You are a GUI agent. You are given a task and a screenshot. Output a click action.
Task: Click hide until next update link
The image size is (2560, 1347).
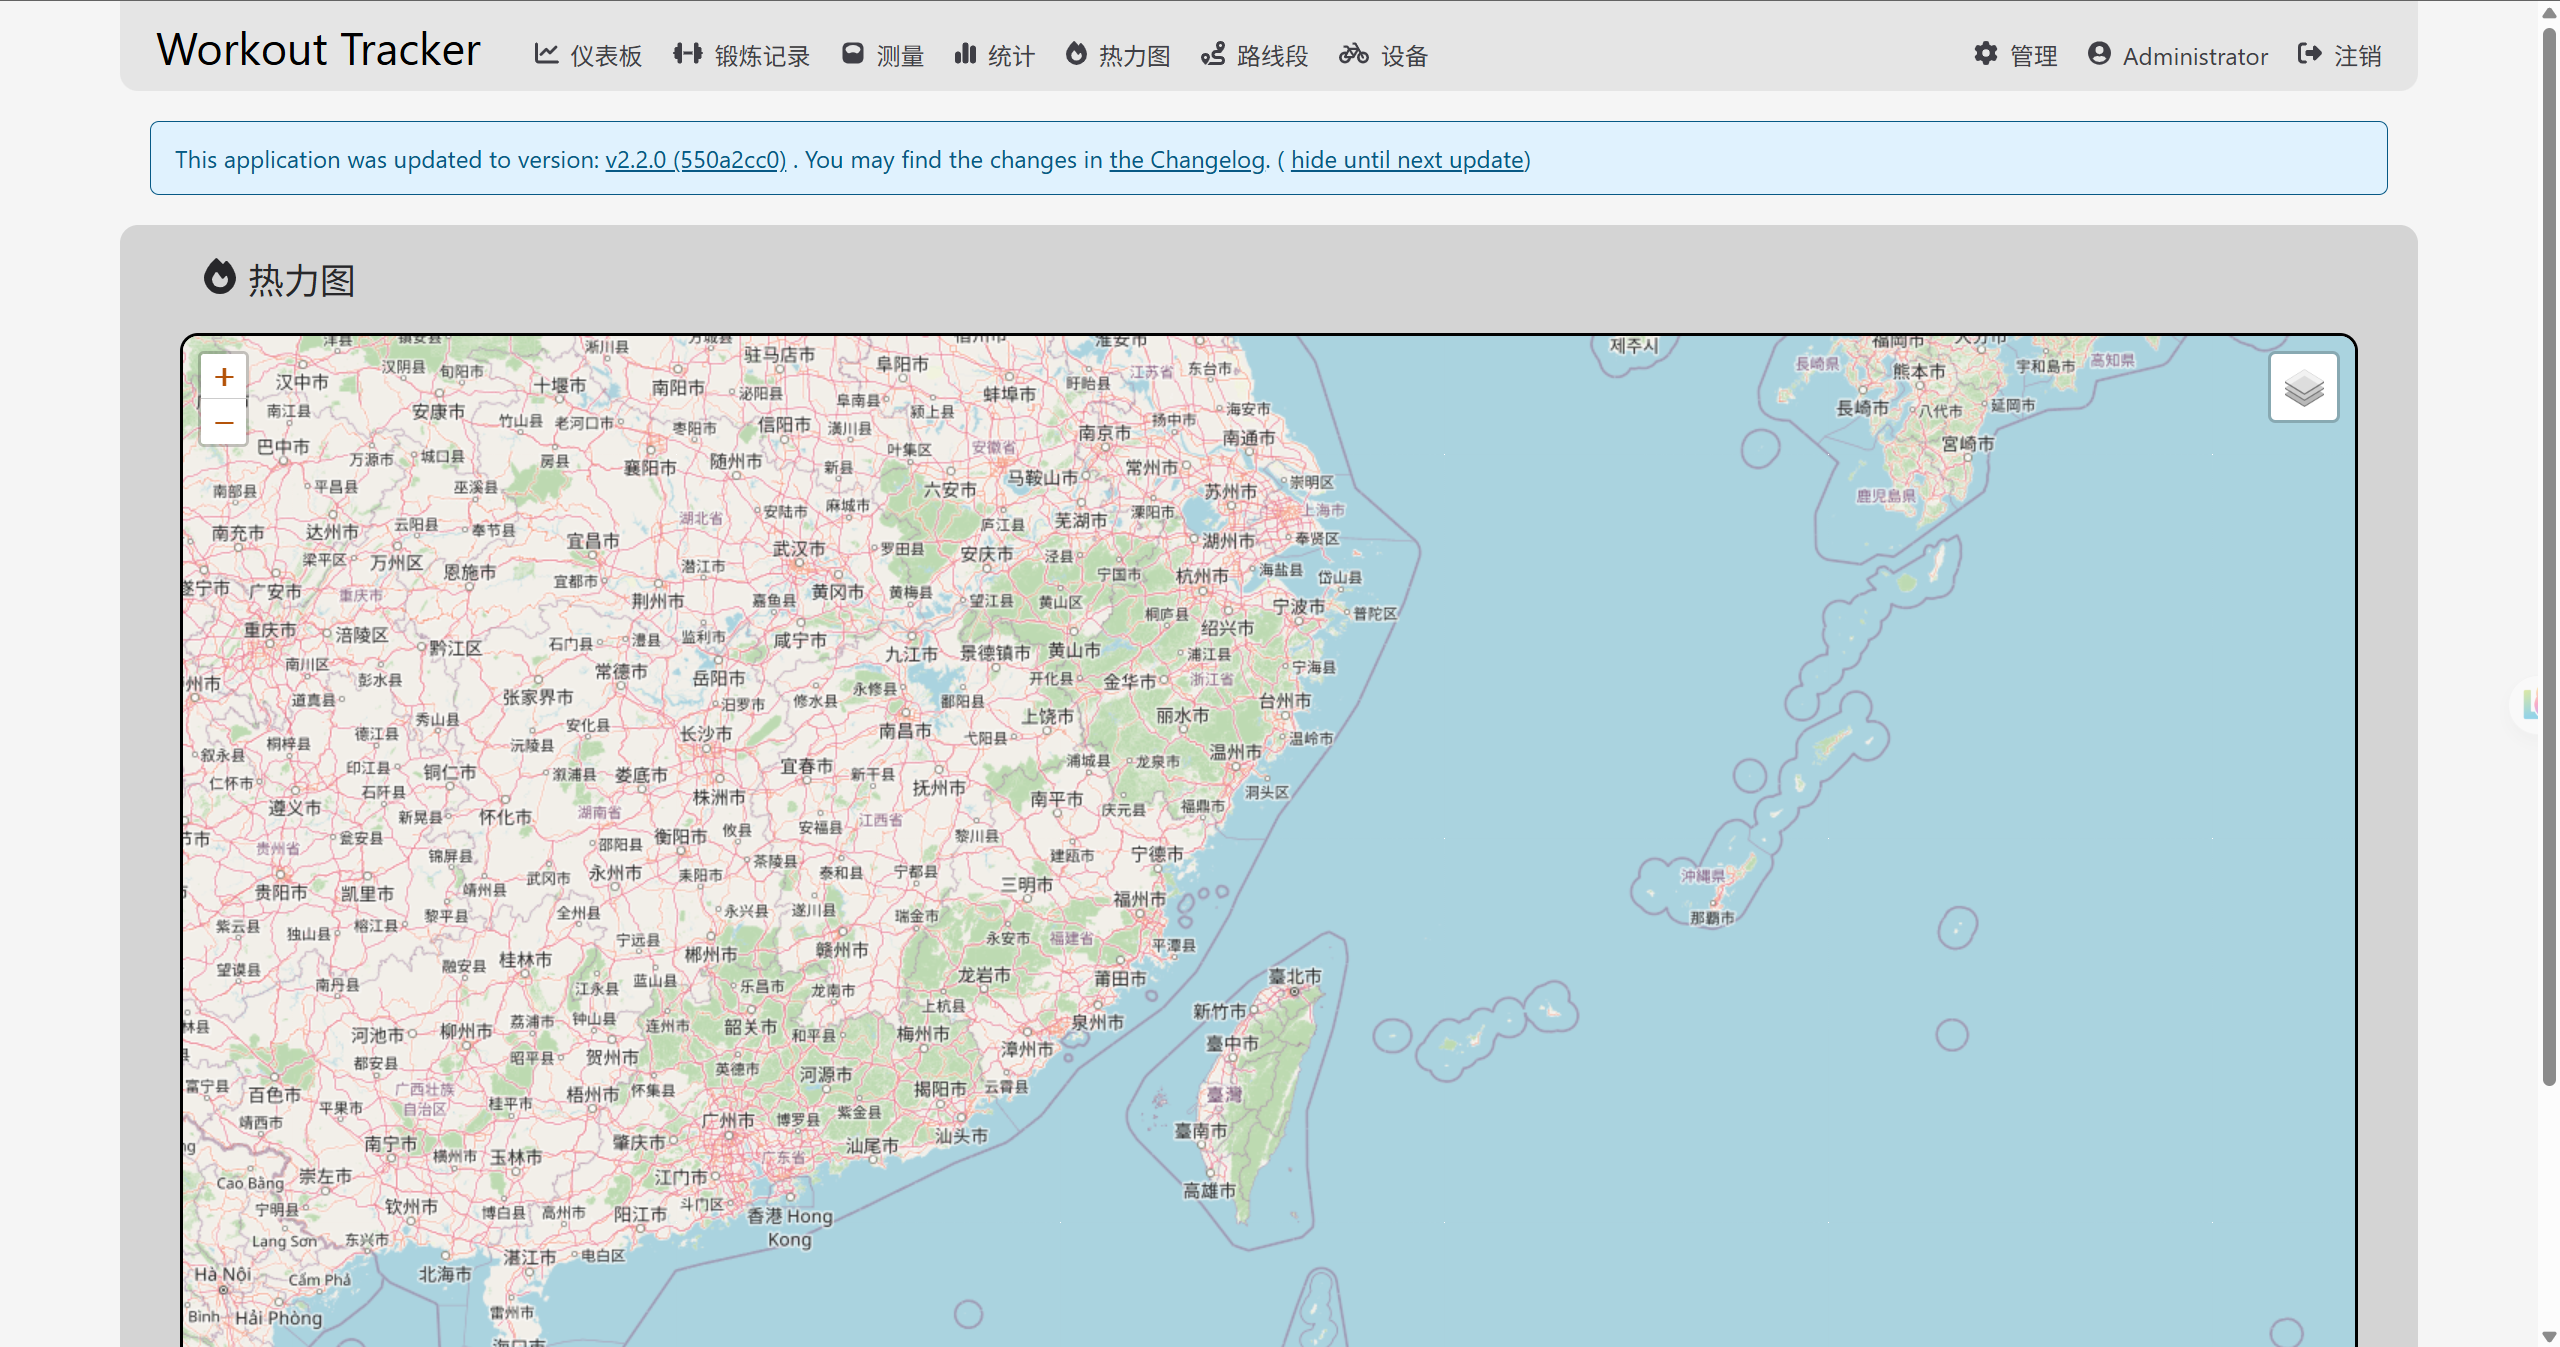click(1408, 160)
